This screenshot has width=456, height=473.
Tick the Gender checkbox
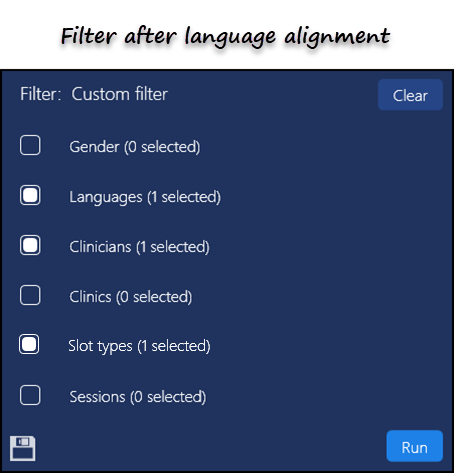30,145
